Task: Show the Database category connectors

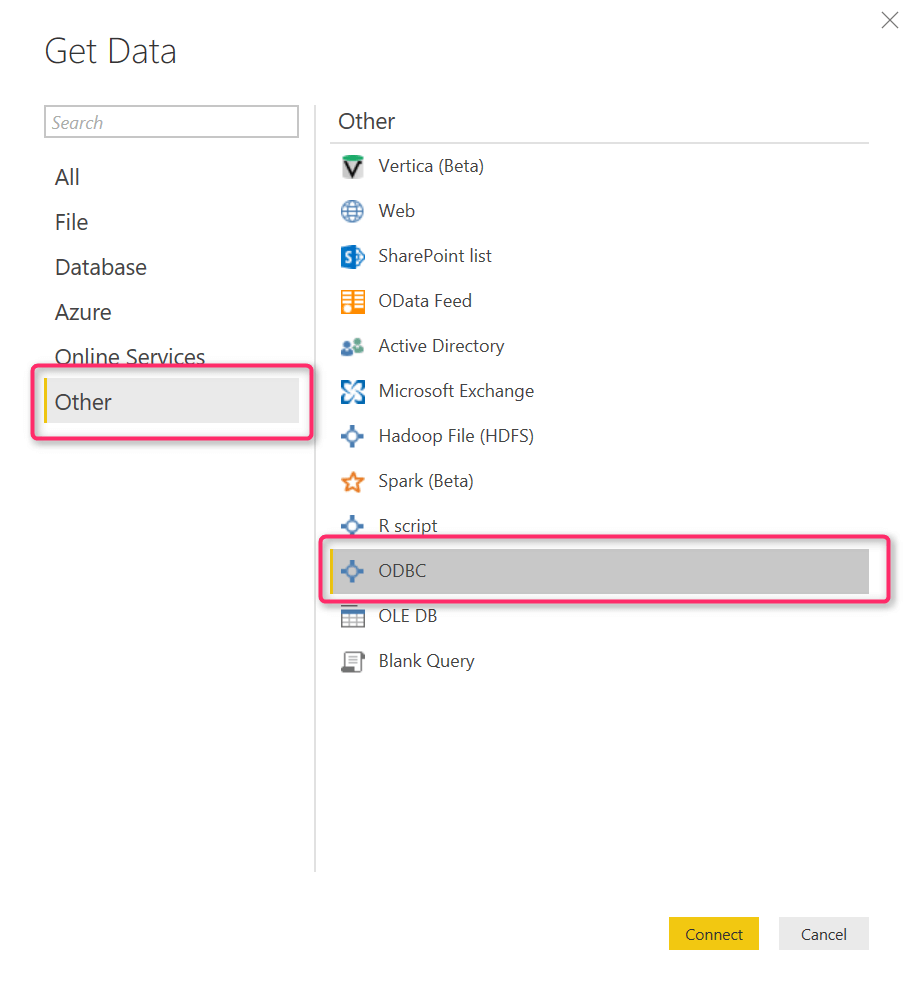Action: 100,267
